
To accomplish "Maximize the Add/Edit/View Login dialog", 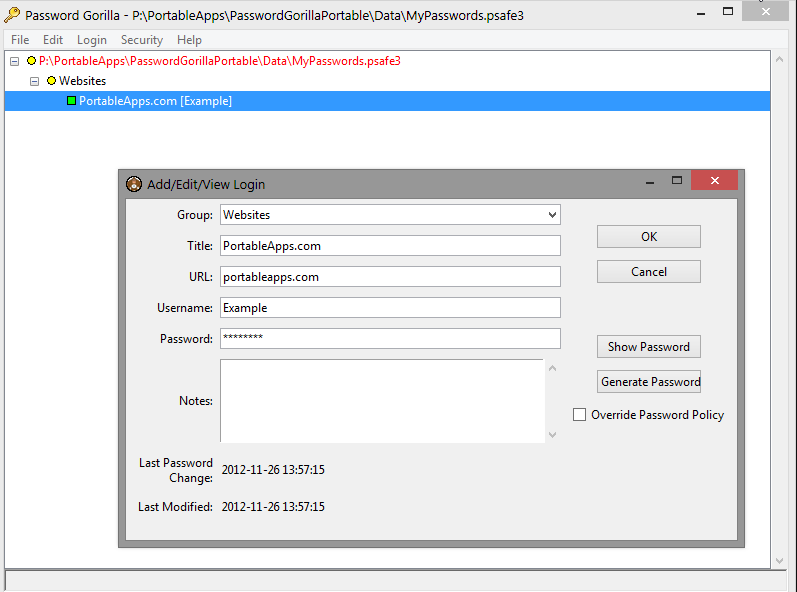I will pos(677,180).
